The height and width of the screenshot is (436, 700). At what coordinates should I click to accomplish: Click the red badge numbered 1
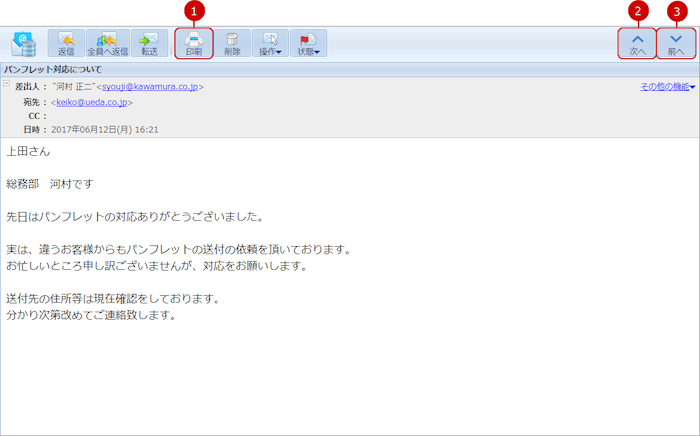(x=196, y=11)
